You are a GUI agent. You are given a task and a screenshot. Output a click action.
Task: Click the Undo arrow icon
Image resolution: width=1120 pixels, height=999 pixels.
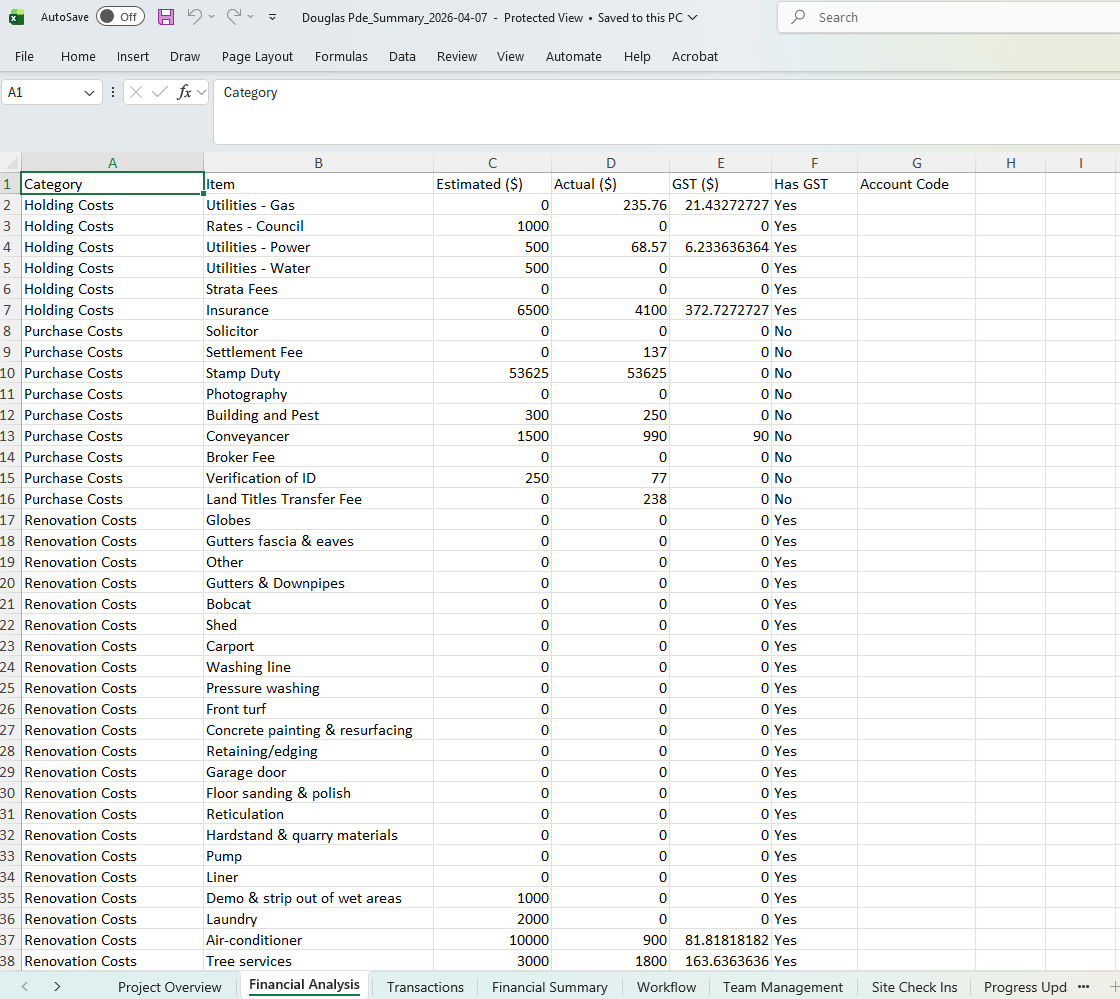click(194, 16)
